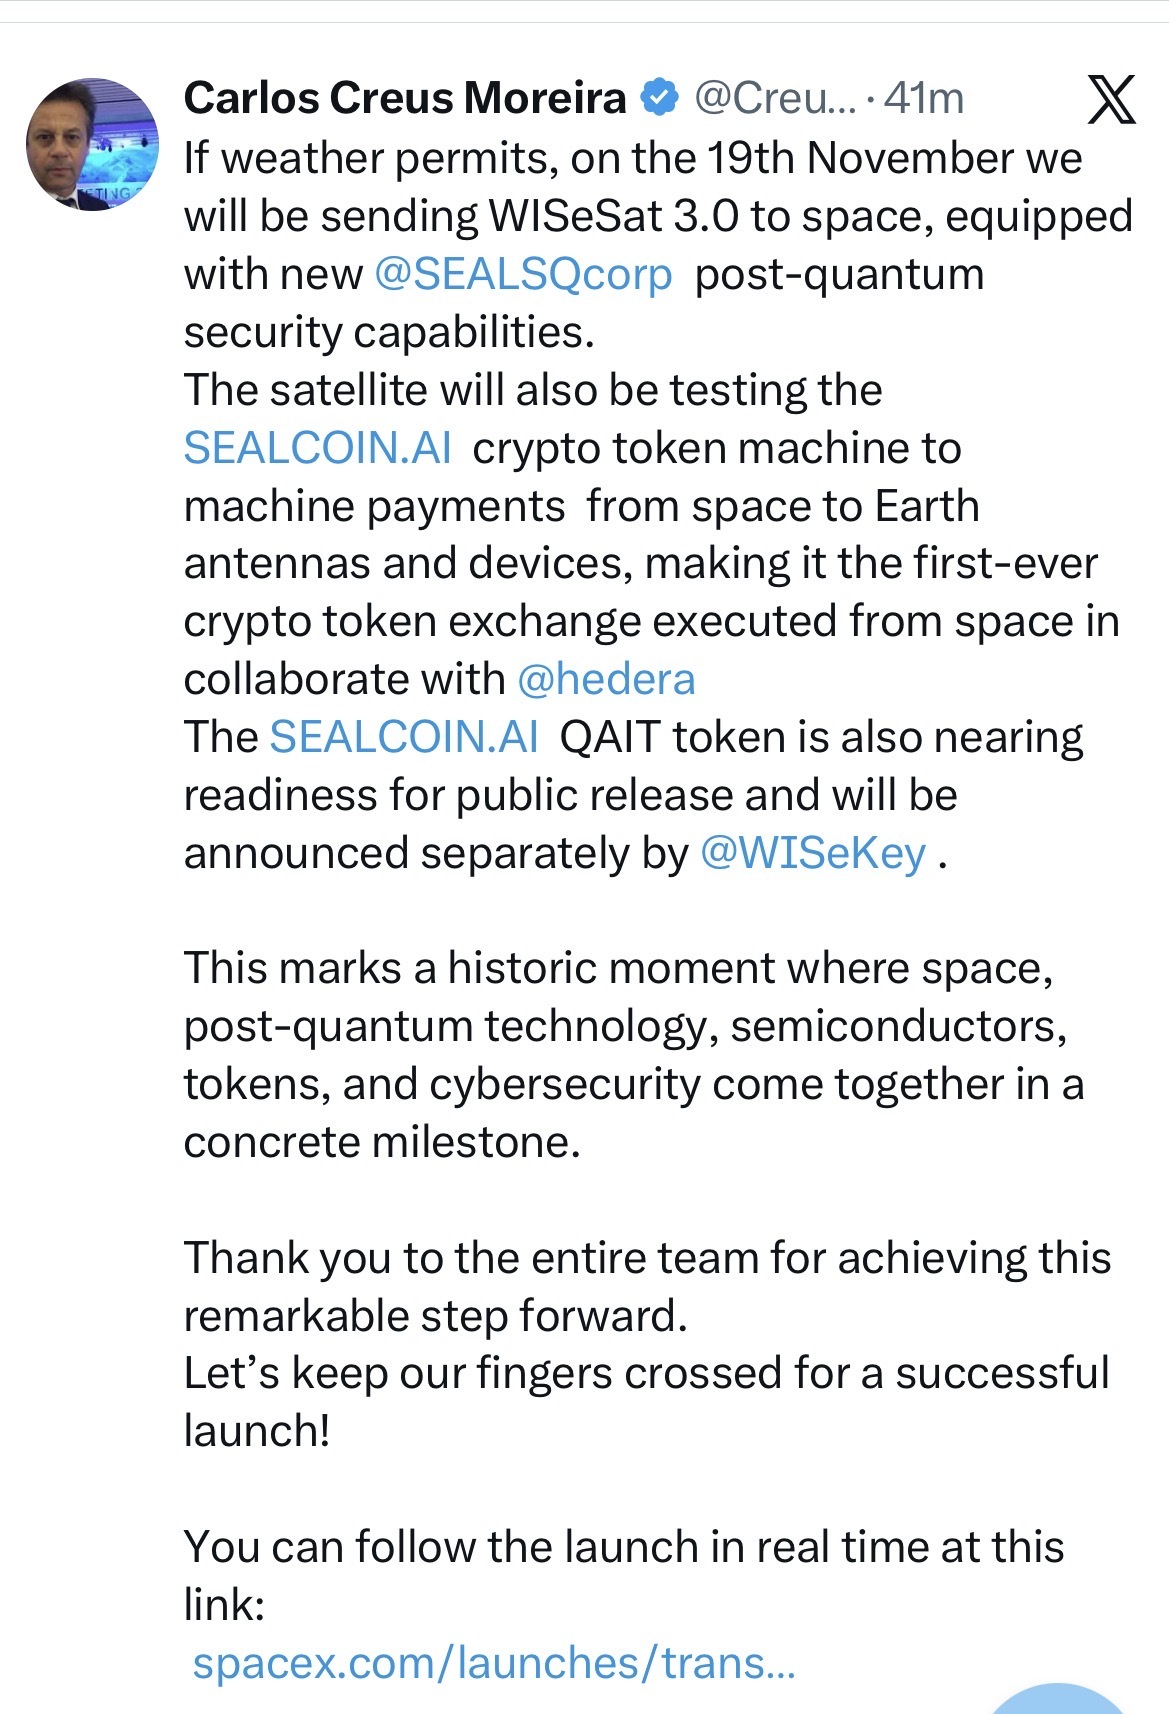Follow the SEALCOIN.AI link before QAIT token

click(404, 736)
